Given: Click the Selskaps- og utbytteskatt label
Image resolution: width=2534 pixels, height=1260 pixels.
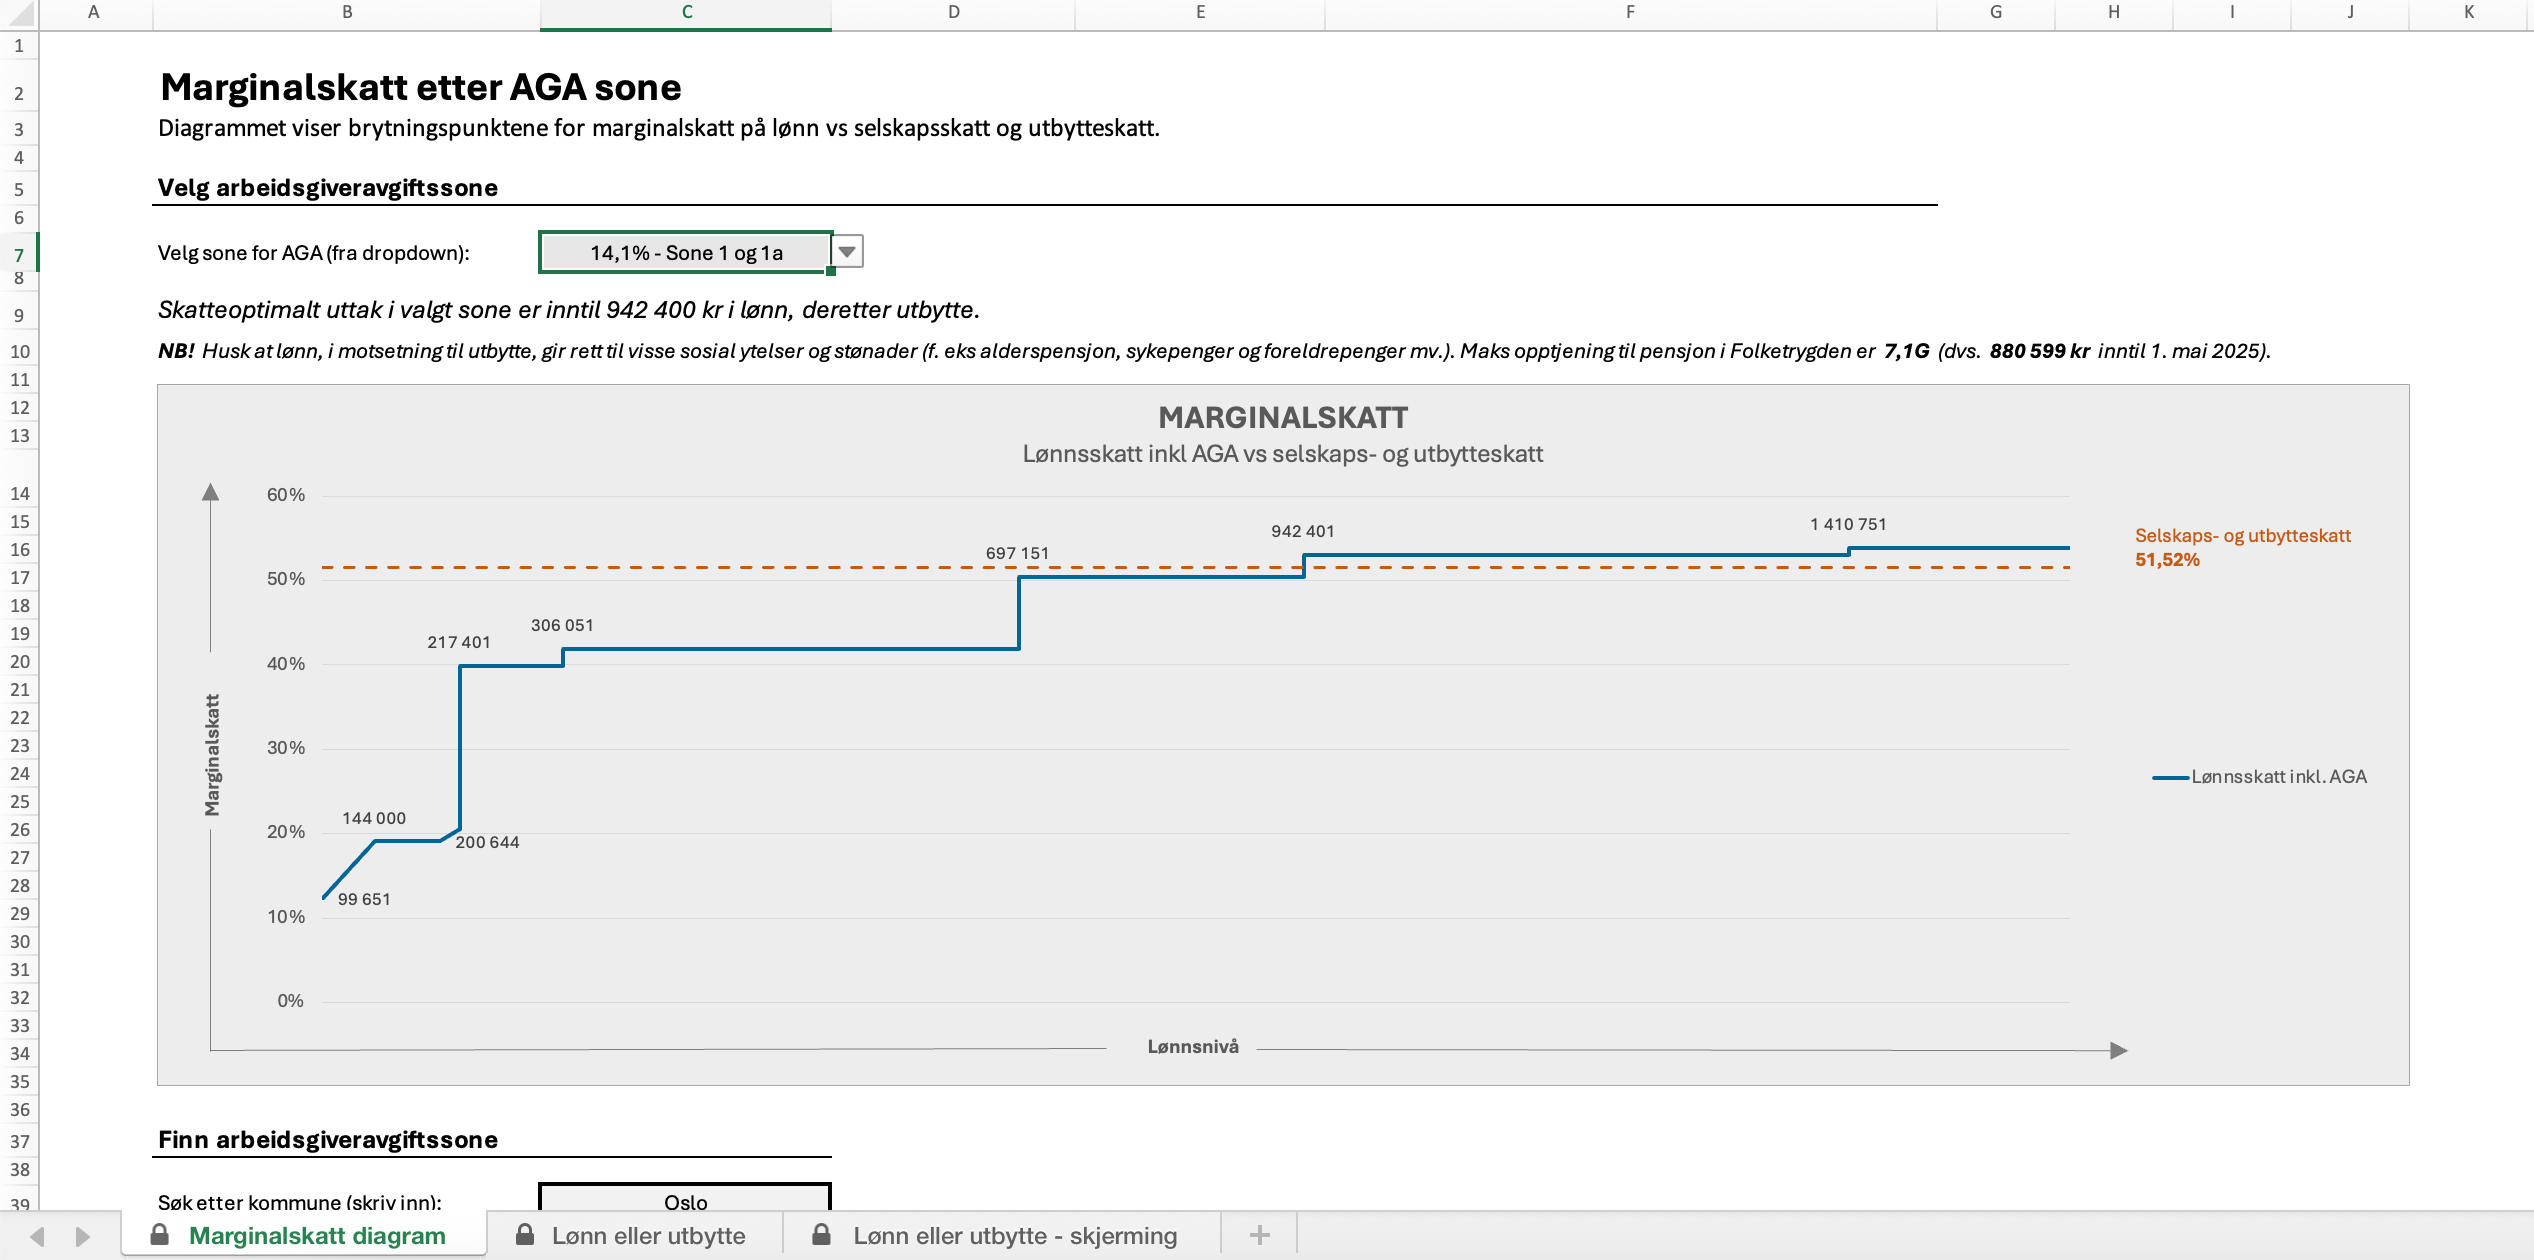Looking at the screenshot, I should [x=2242, y=536].
